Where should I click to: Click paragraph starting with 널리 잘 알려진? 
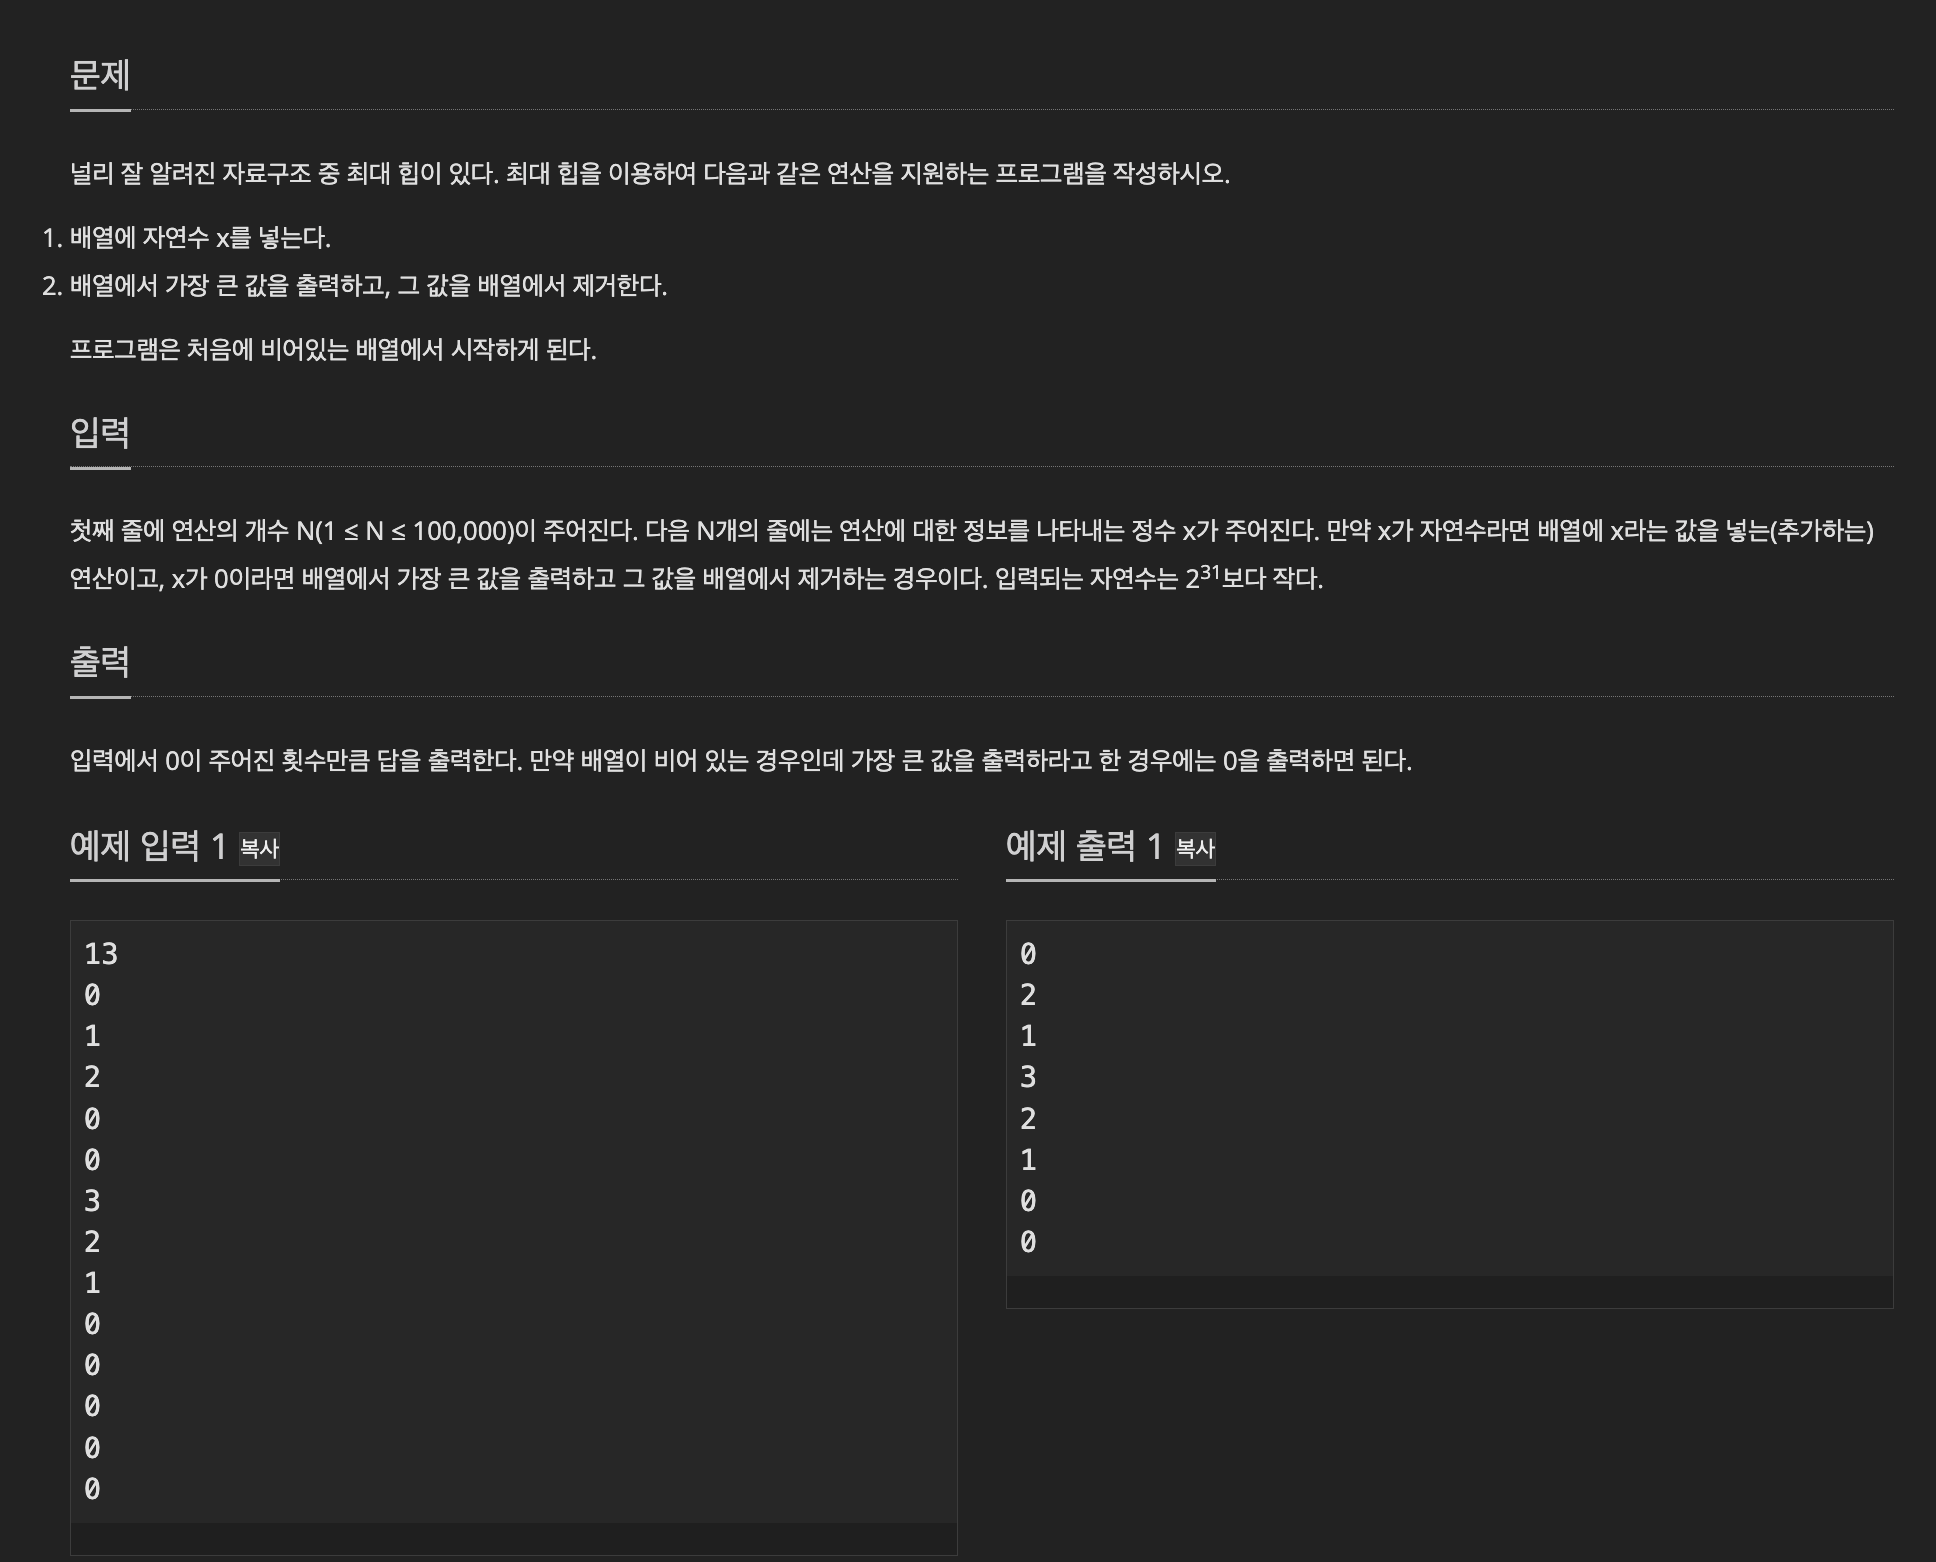(649, 174)
